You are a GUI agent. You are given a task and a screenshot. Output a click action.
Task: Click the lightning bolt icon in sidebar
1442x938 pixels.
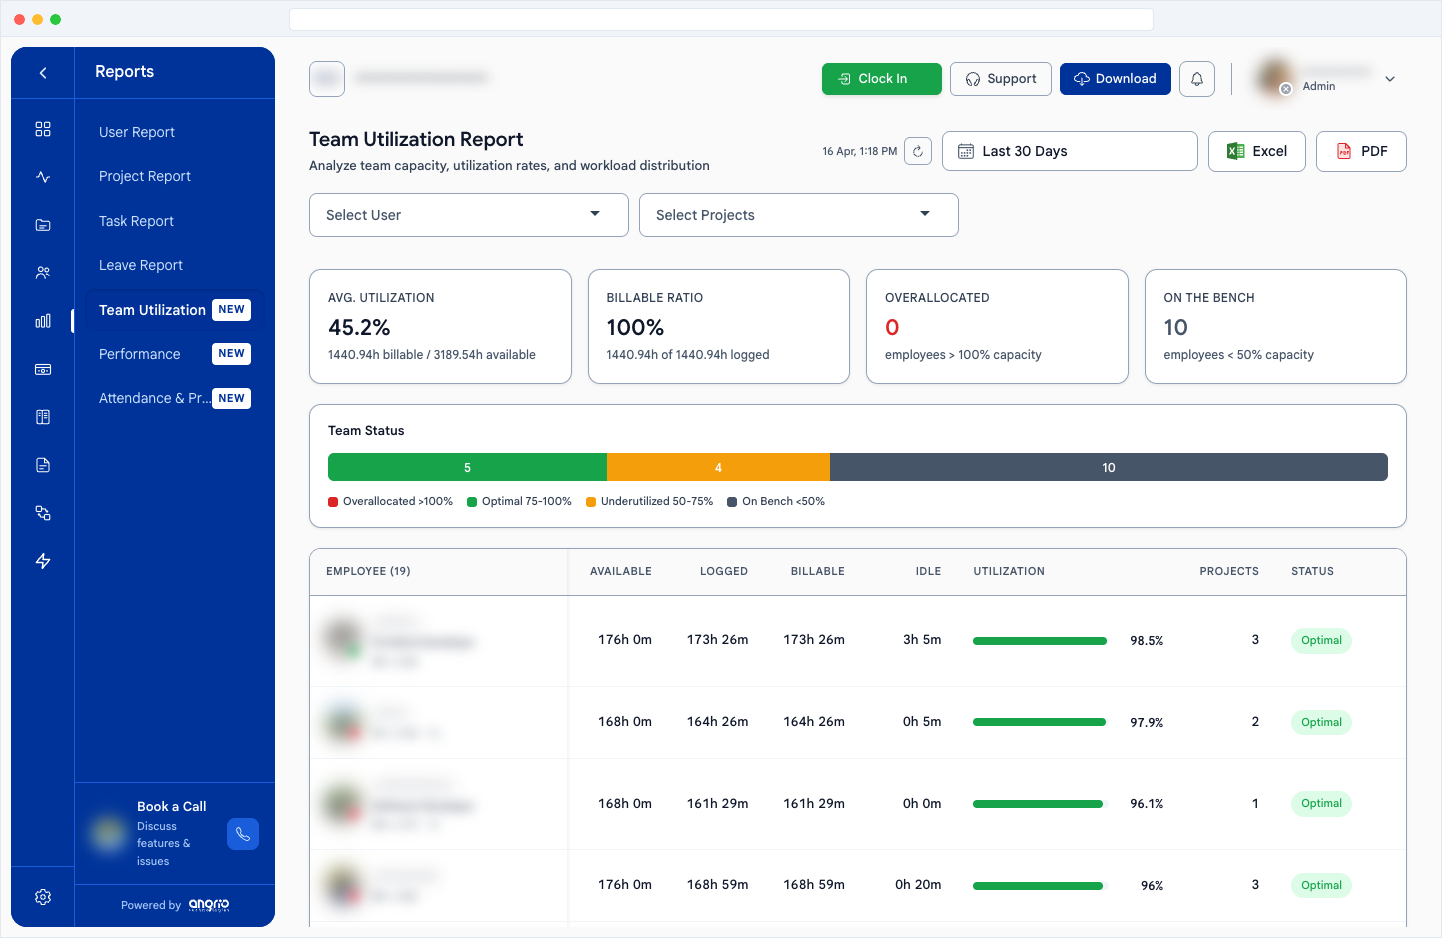(43, 561)
